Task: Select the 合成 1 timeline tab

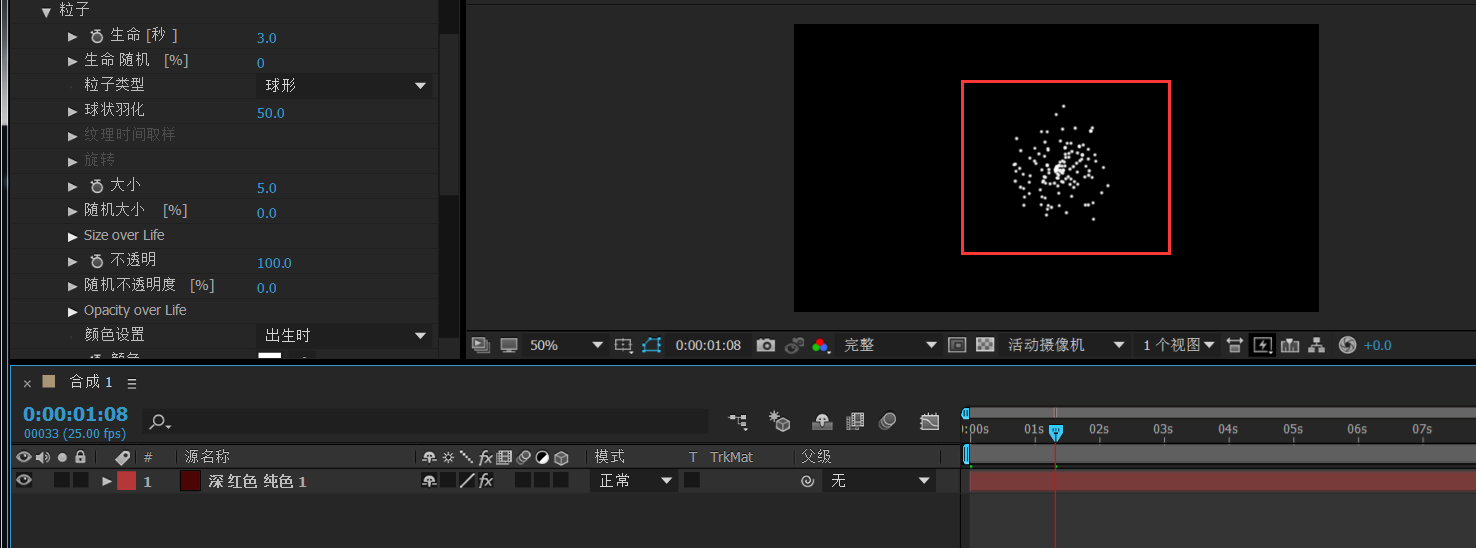Action: [x=91, y=382]
